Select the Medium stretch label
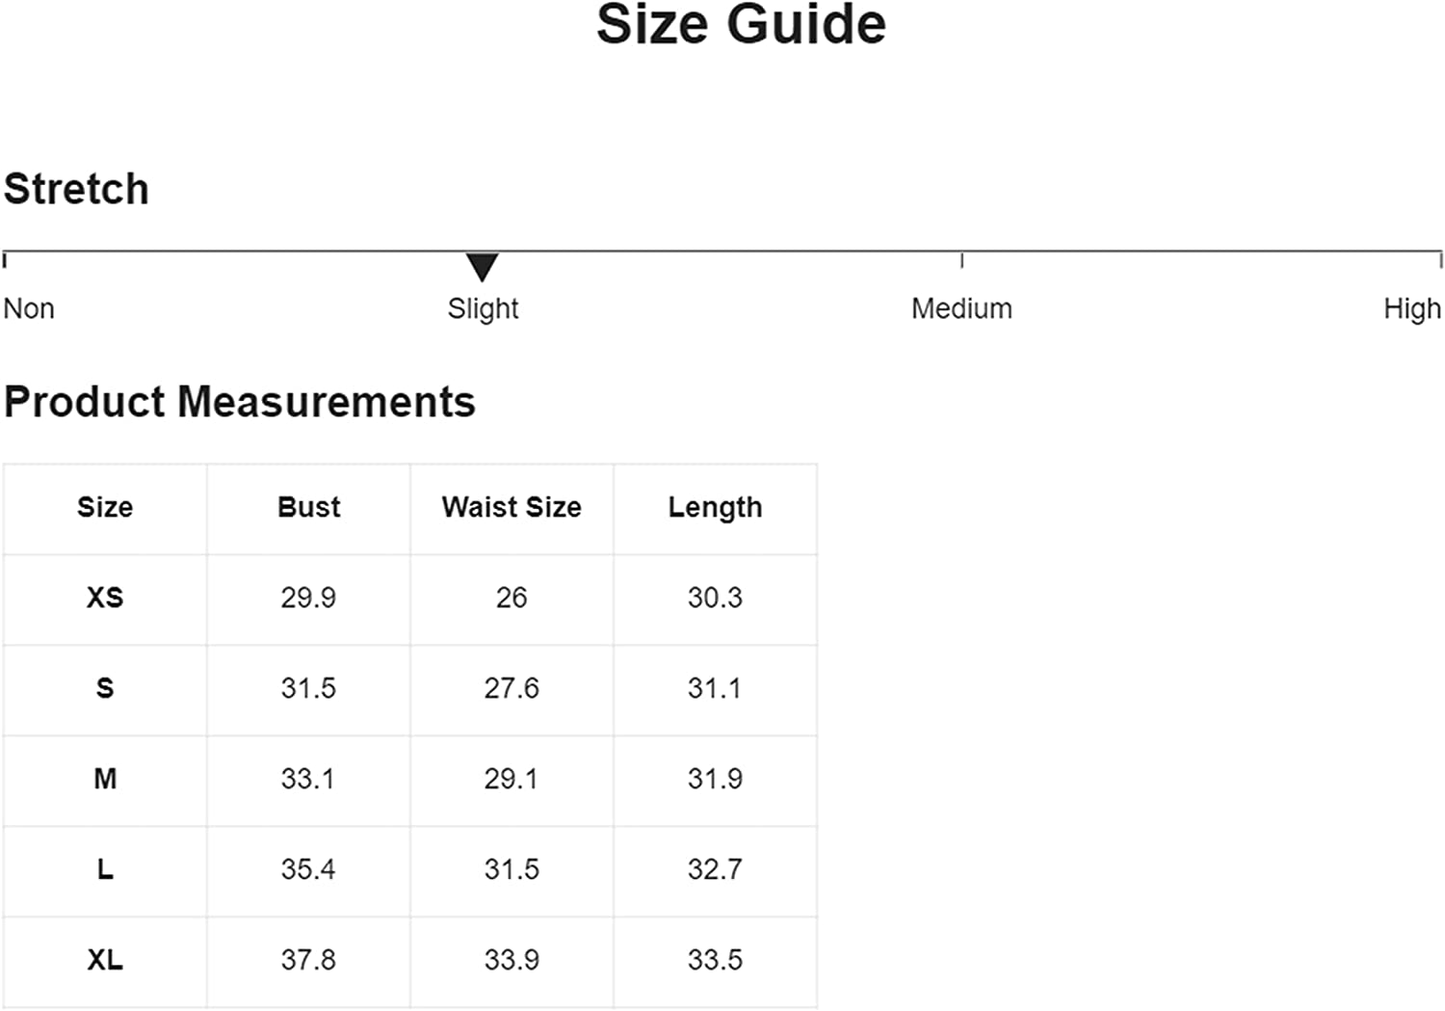 pyautogui.click(x=961, y=308)
